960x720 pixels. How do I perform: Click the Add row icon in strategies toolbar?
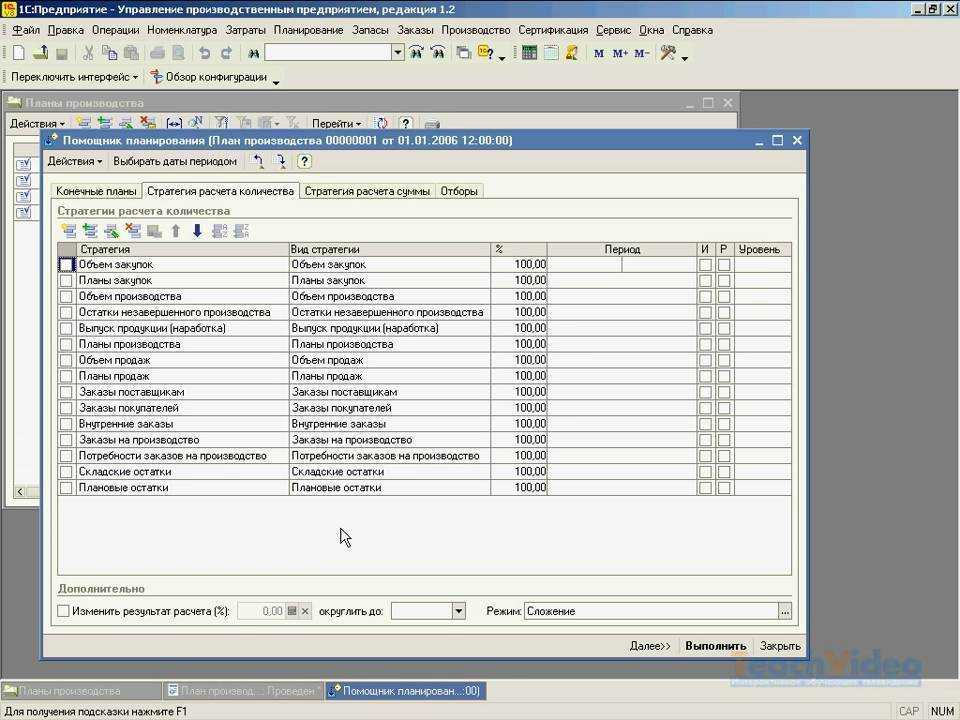click(69, 231)
